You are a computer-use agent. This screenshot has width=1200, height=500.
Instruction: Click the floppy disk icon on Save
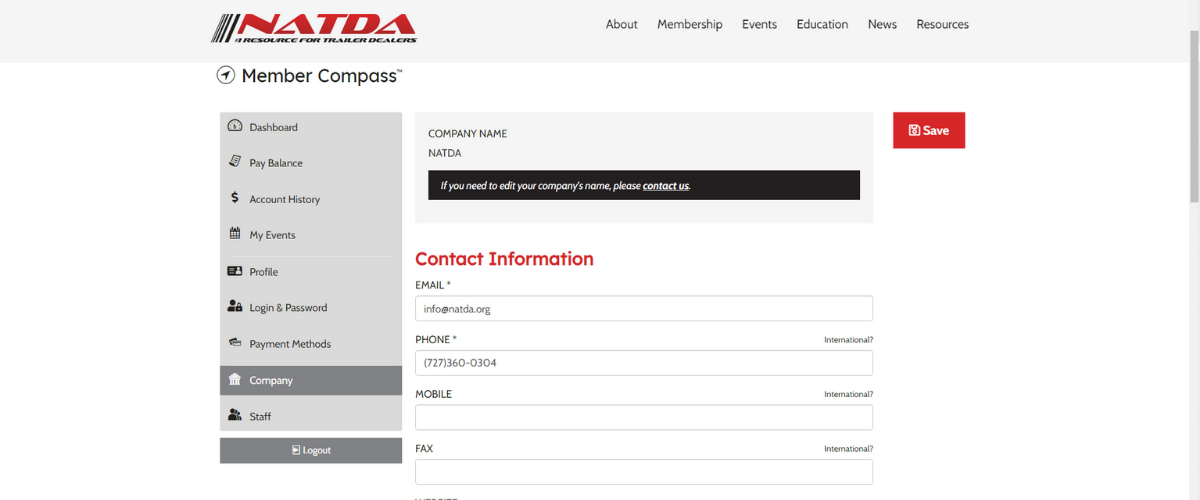point(914,130)
